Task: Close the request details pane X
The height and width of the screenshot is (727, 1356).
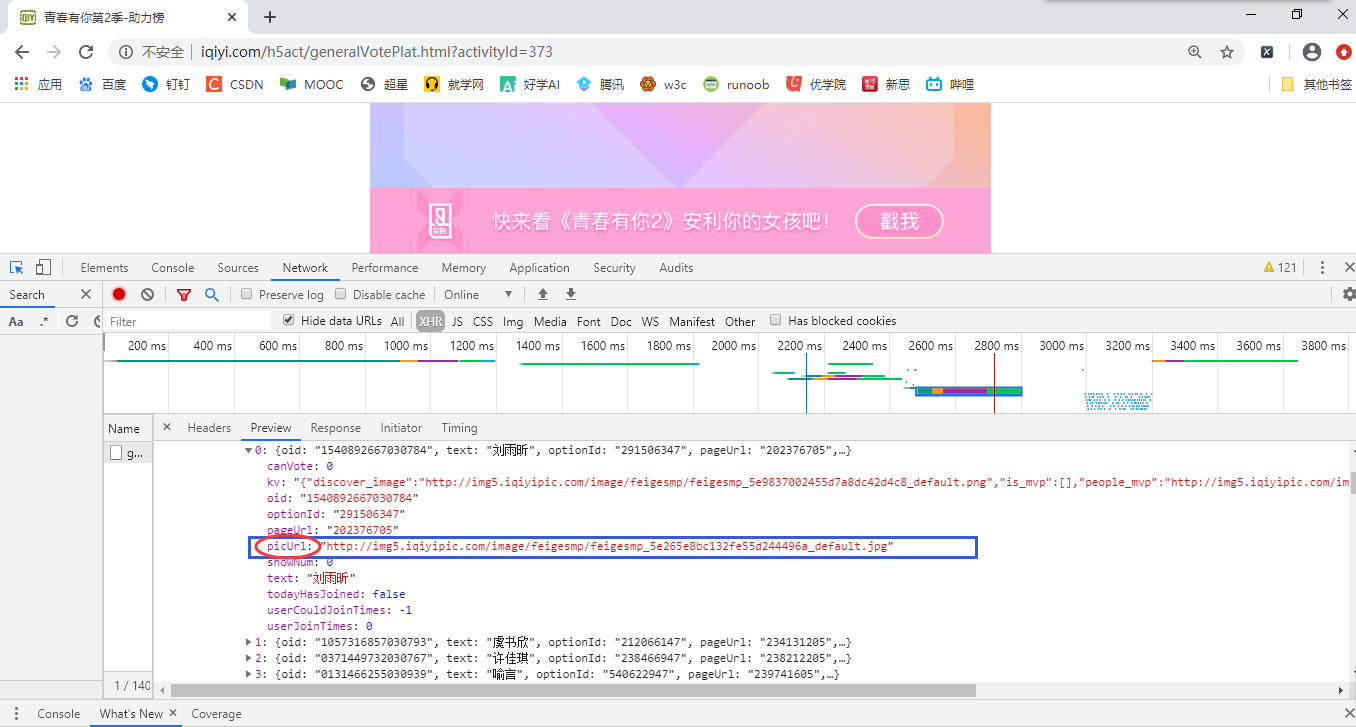Action: point(167,427)
